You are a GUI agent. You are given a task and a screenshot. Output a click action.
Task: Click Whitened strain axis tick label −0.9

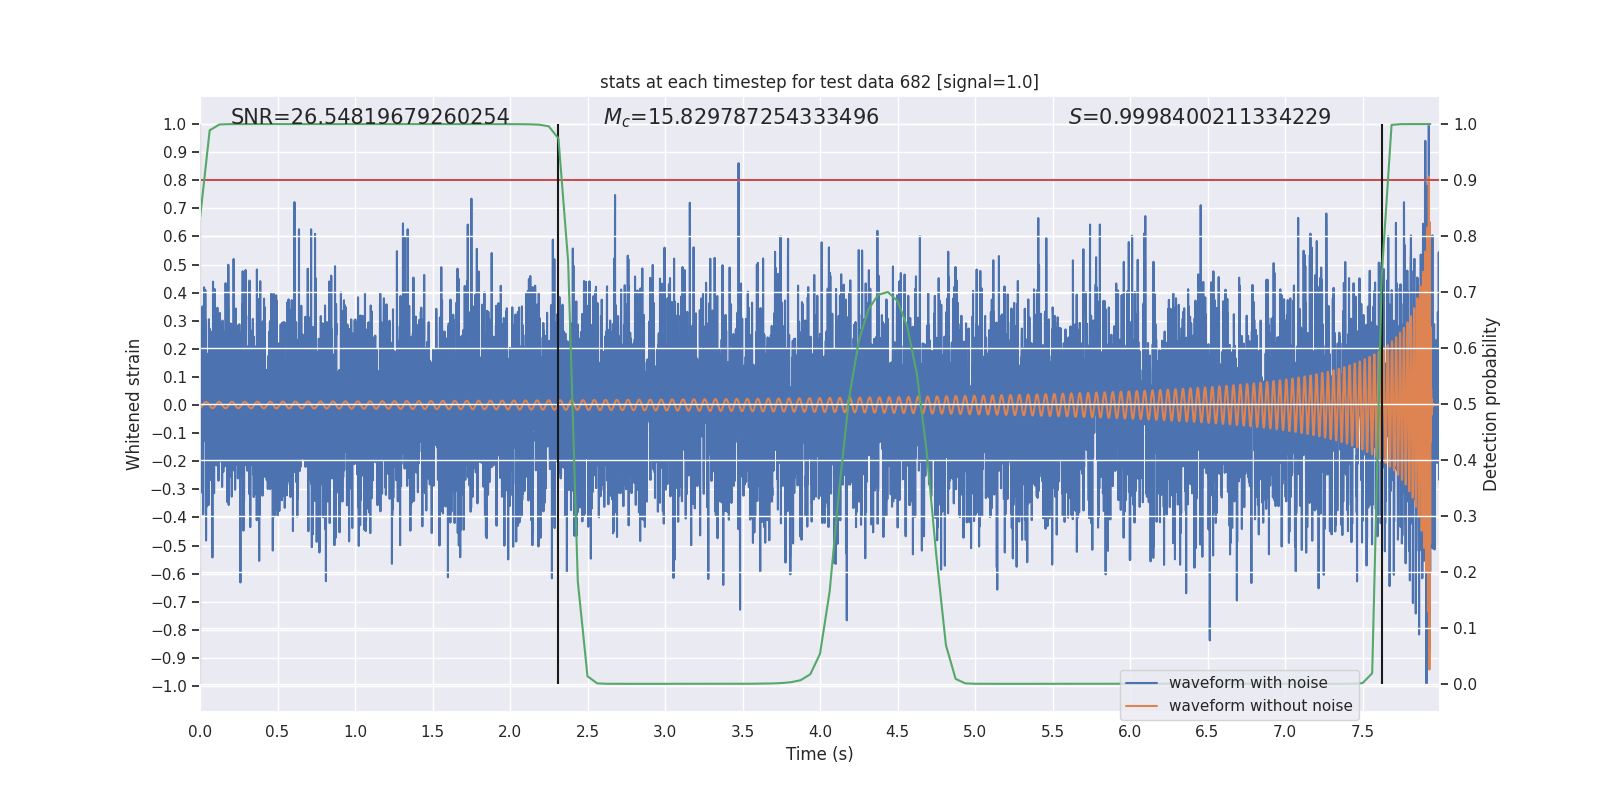click(169, 658)
